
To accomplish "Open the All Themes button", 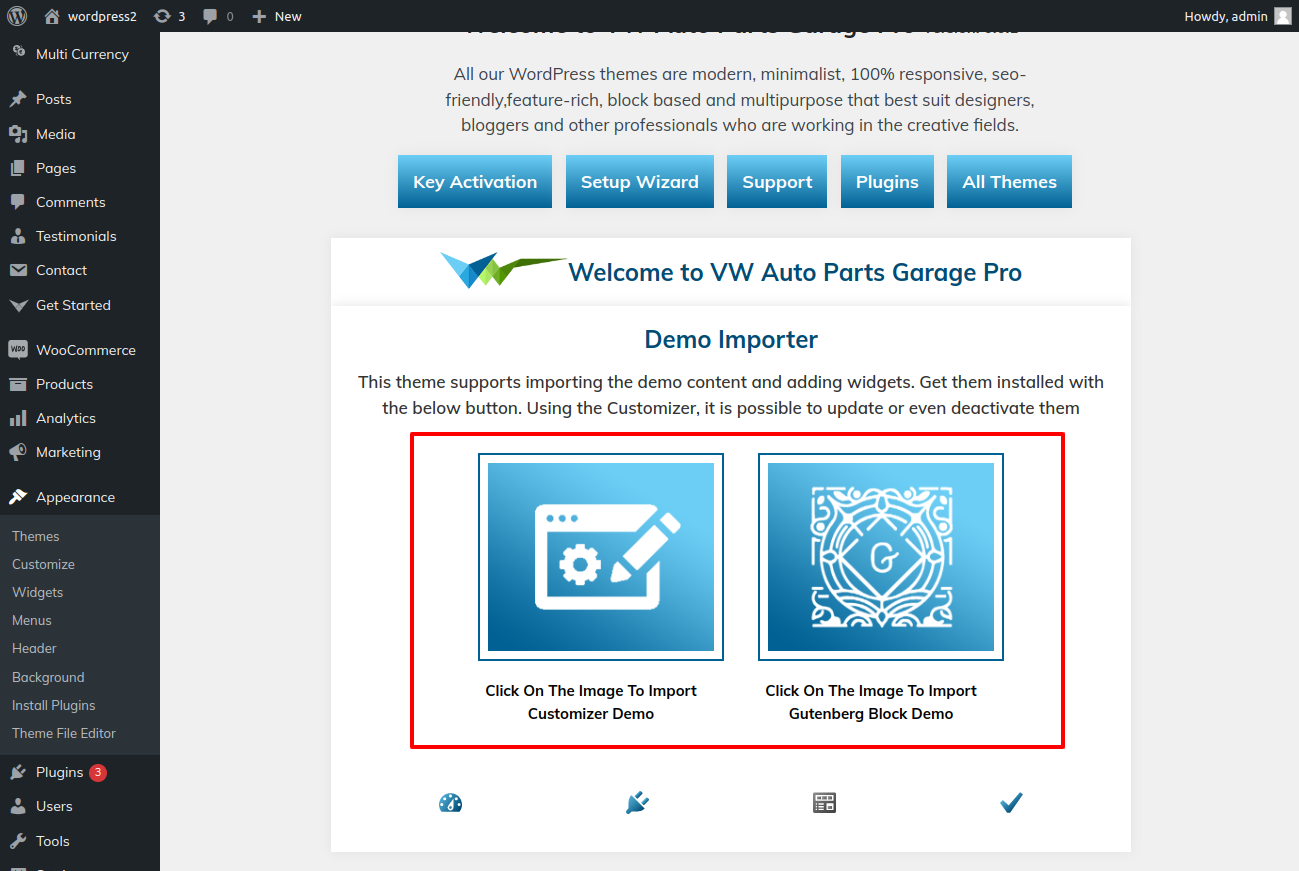I will click(1009, 182).
